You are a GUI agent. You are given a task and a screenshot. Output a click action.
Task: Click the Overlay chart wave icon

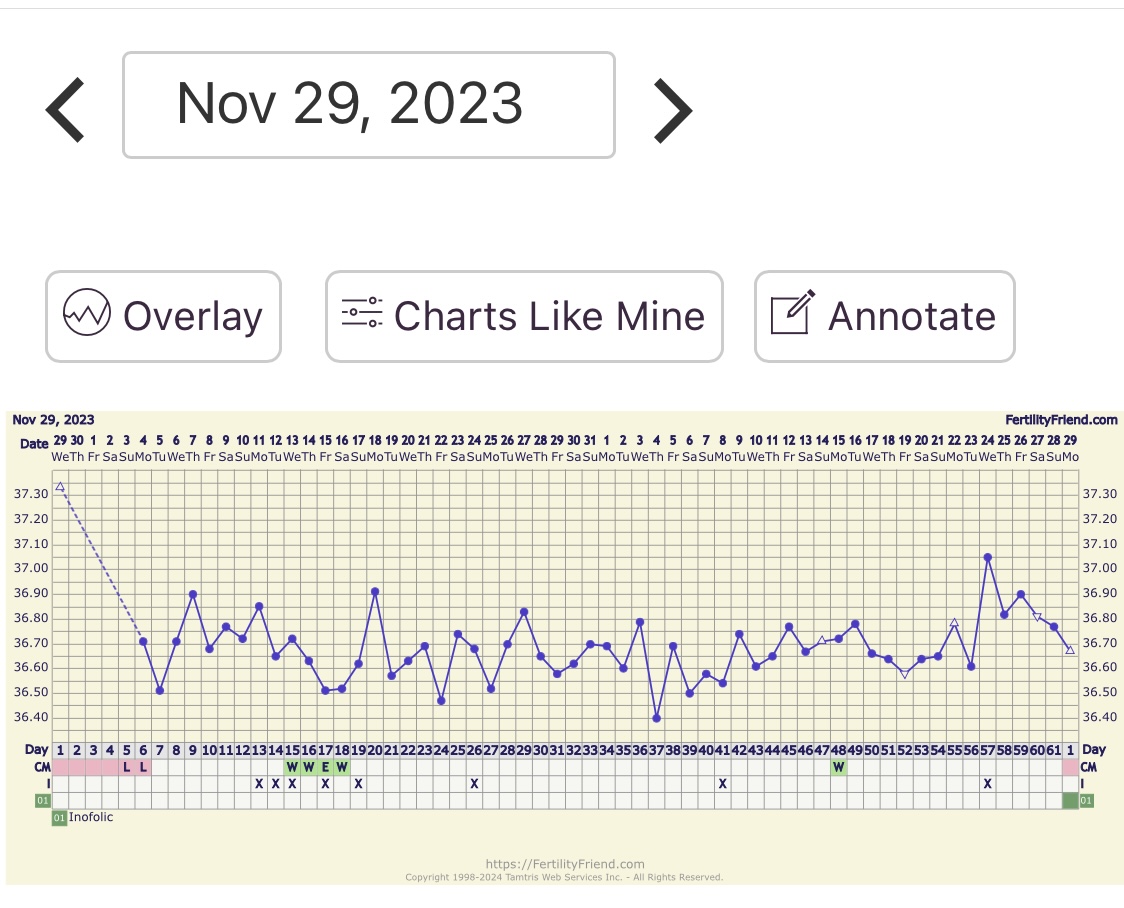tap(86, 316)
